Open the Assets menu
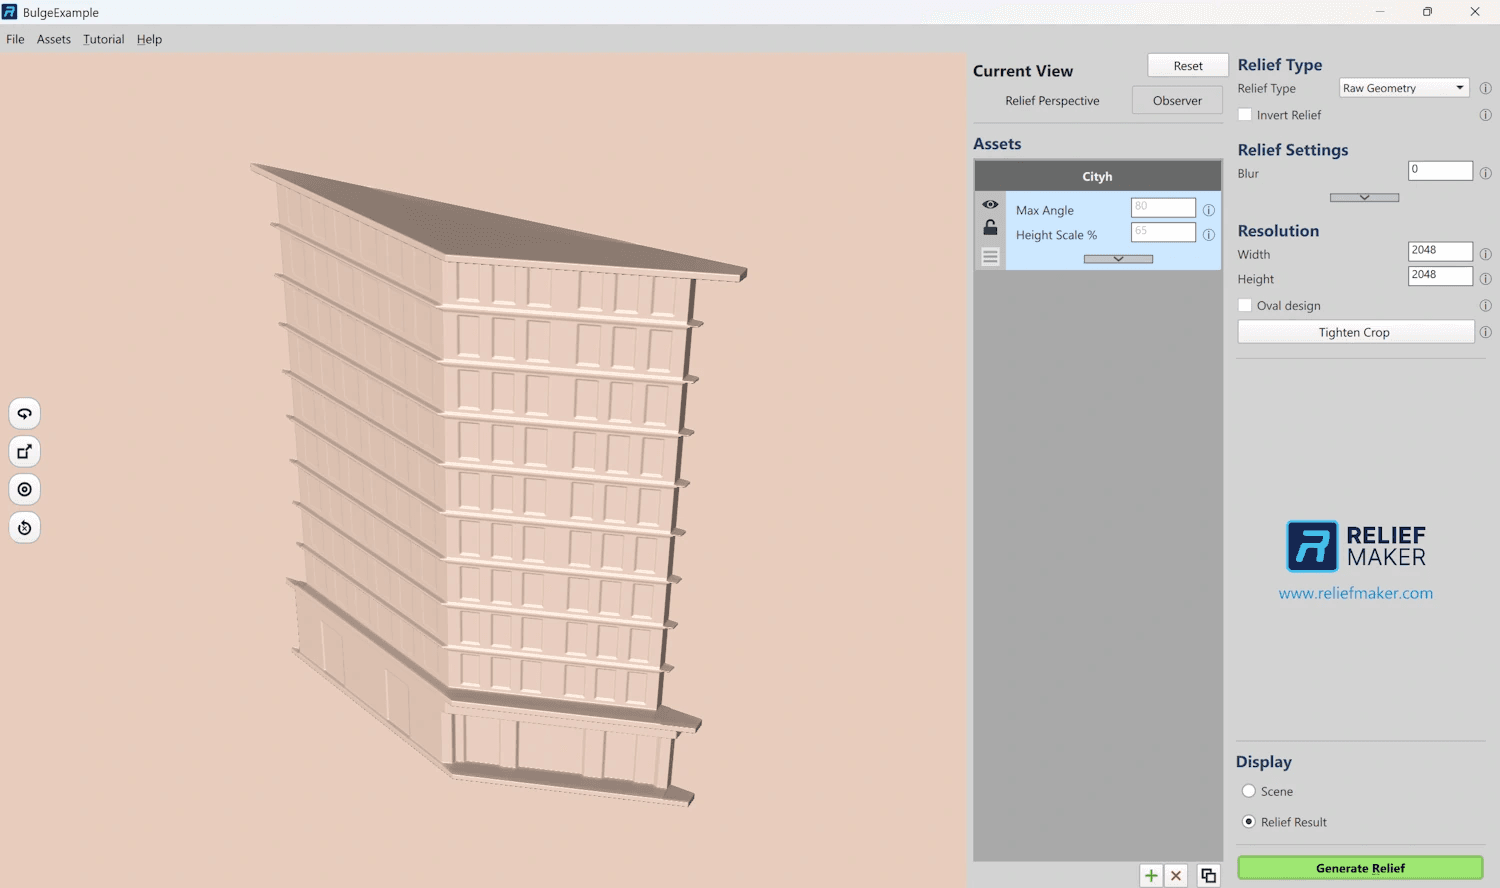The width and height of the screenshot is (1500, 888). (x=53, y=39)
